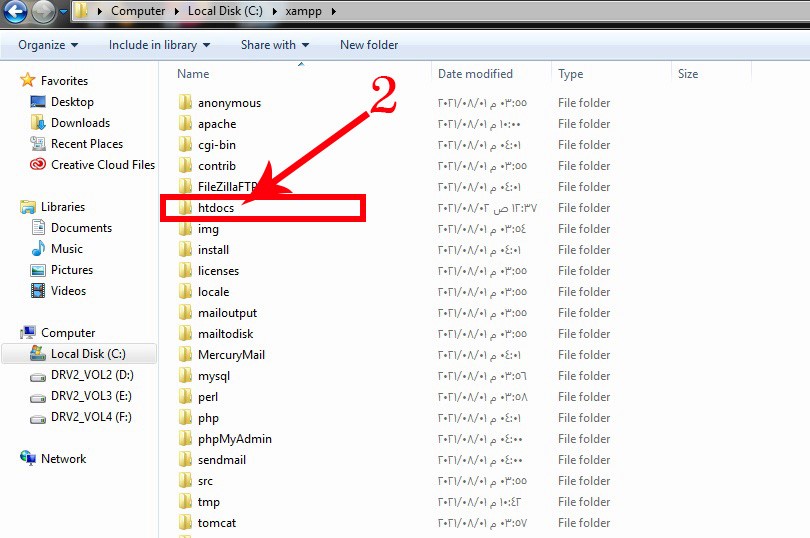Image resolution: width=810 pixels, height=538 pixels.
Task: Select the mailoutput folder icon
Action: 185,312
